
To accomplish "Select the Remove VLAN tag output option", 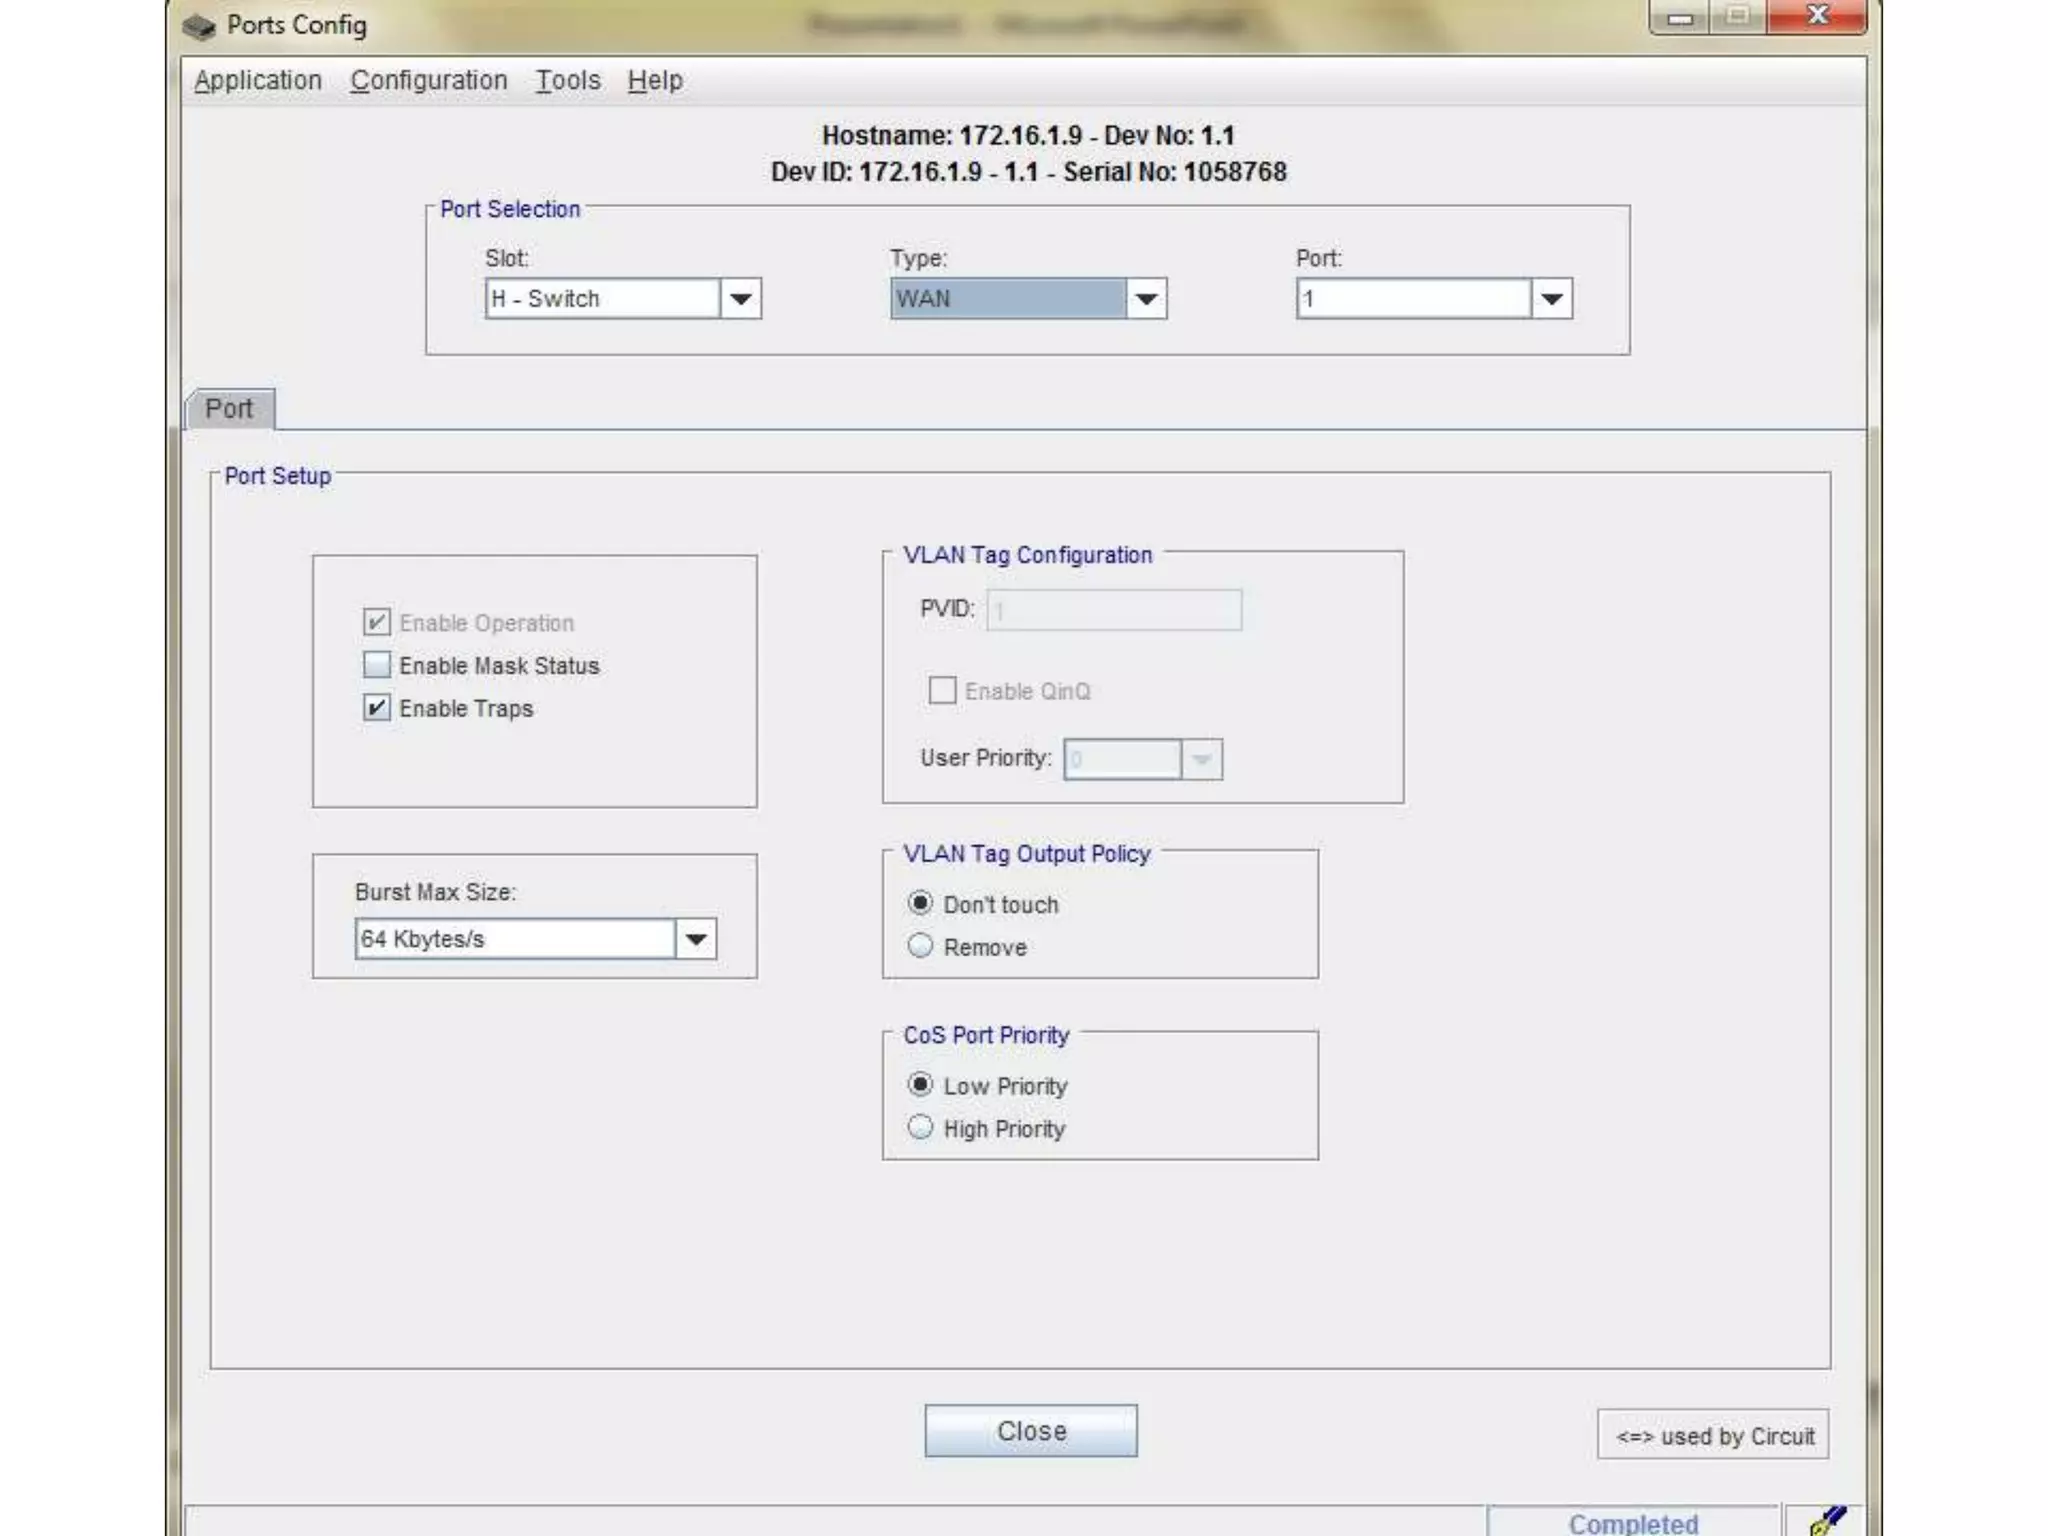I will (x=920, y=946).
